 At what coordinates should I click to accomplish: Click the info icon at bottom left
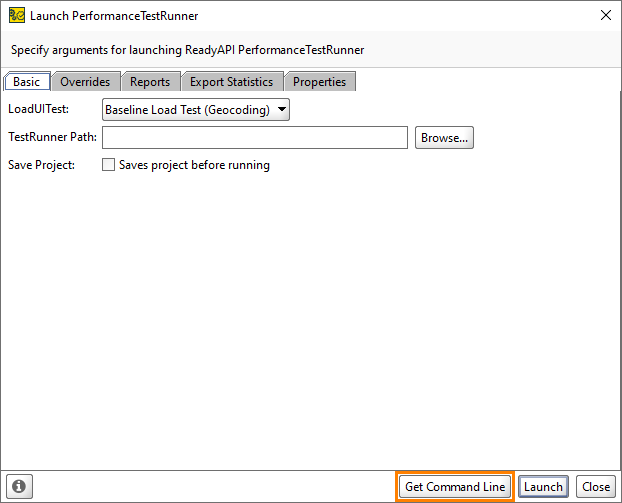(x=18, y=486)
